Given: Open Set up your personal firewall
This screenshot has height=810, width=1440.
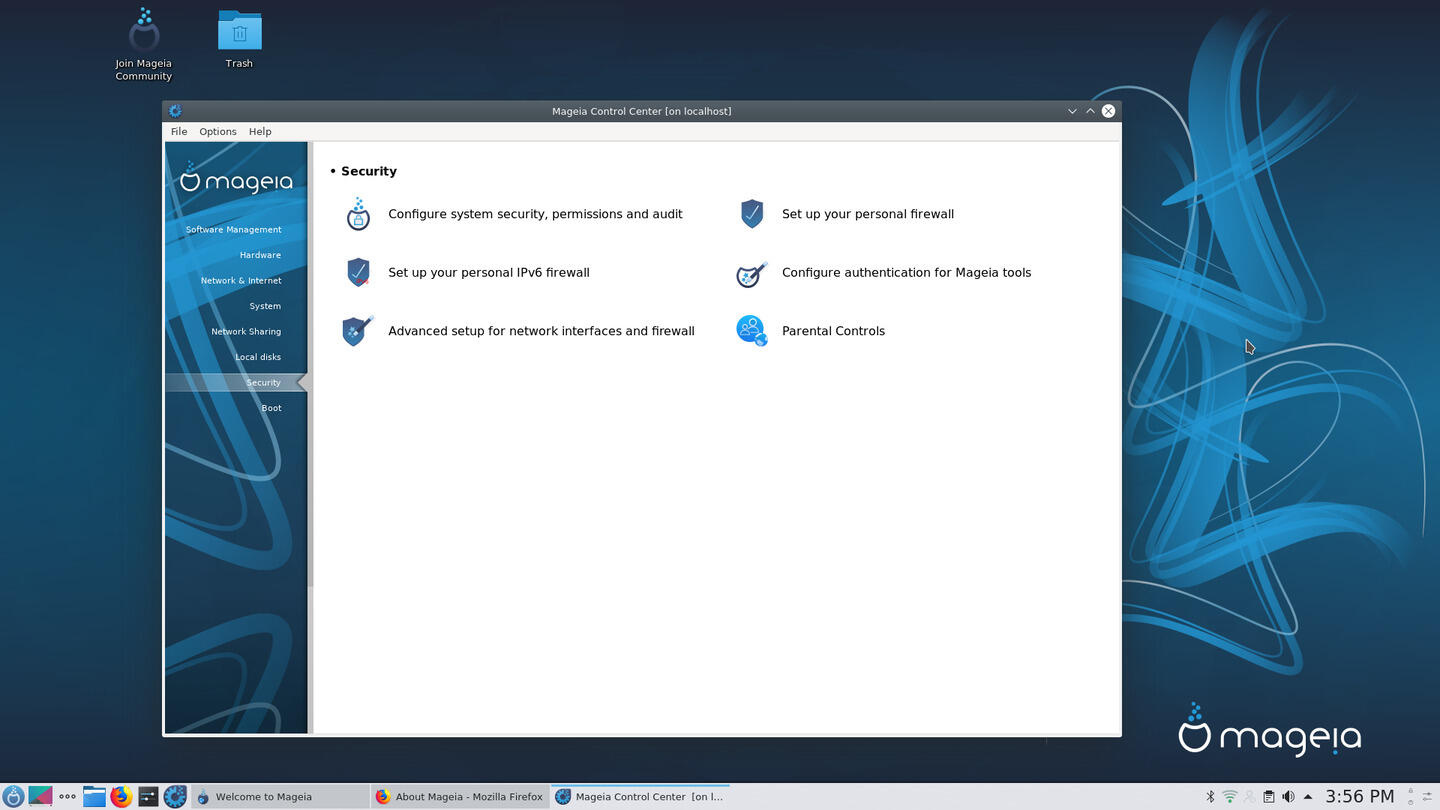Looking at the screenshot, I should coord(868,214).
